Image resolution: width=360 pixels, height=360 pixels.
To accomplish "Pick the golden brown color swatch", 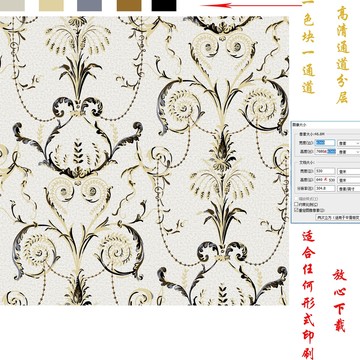I will pos(129,5).
